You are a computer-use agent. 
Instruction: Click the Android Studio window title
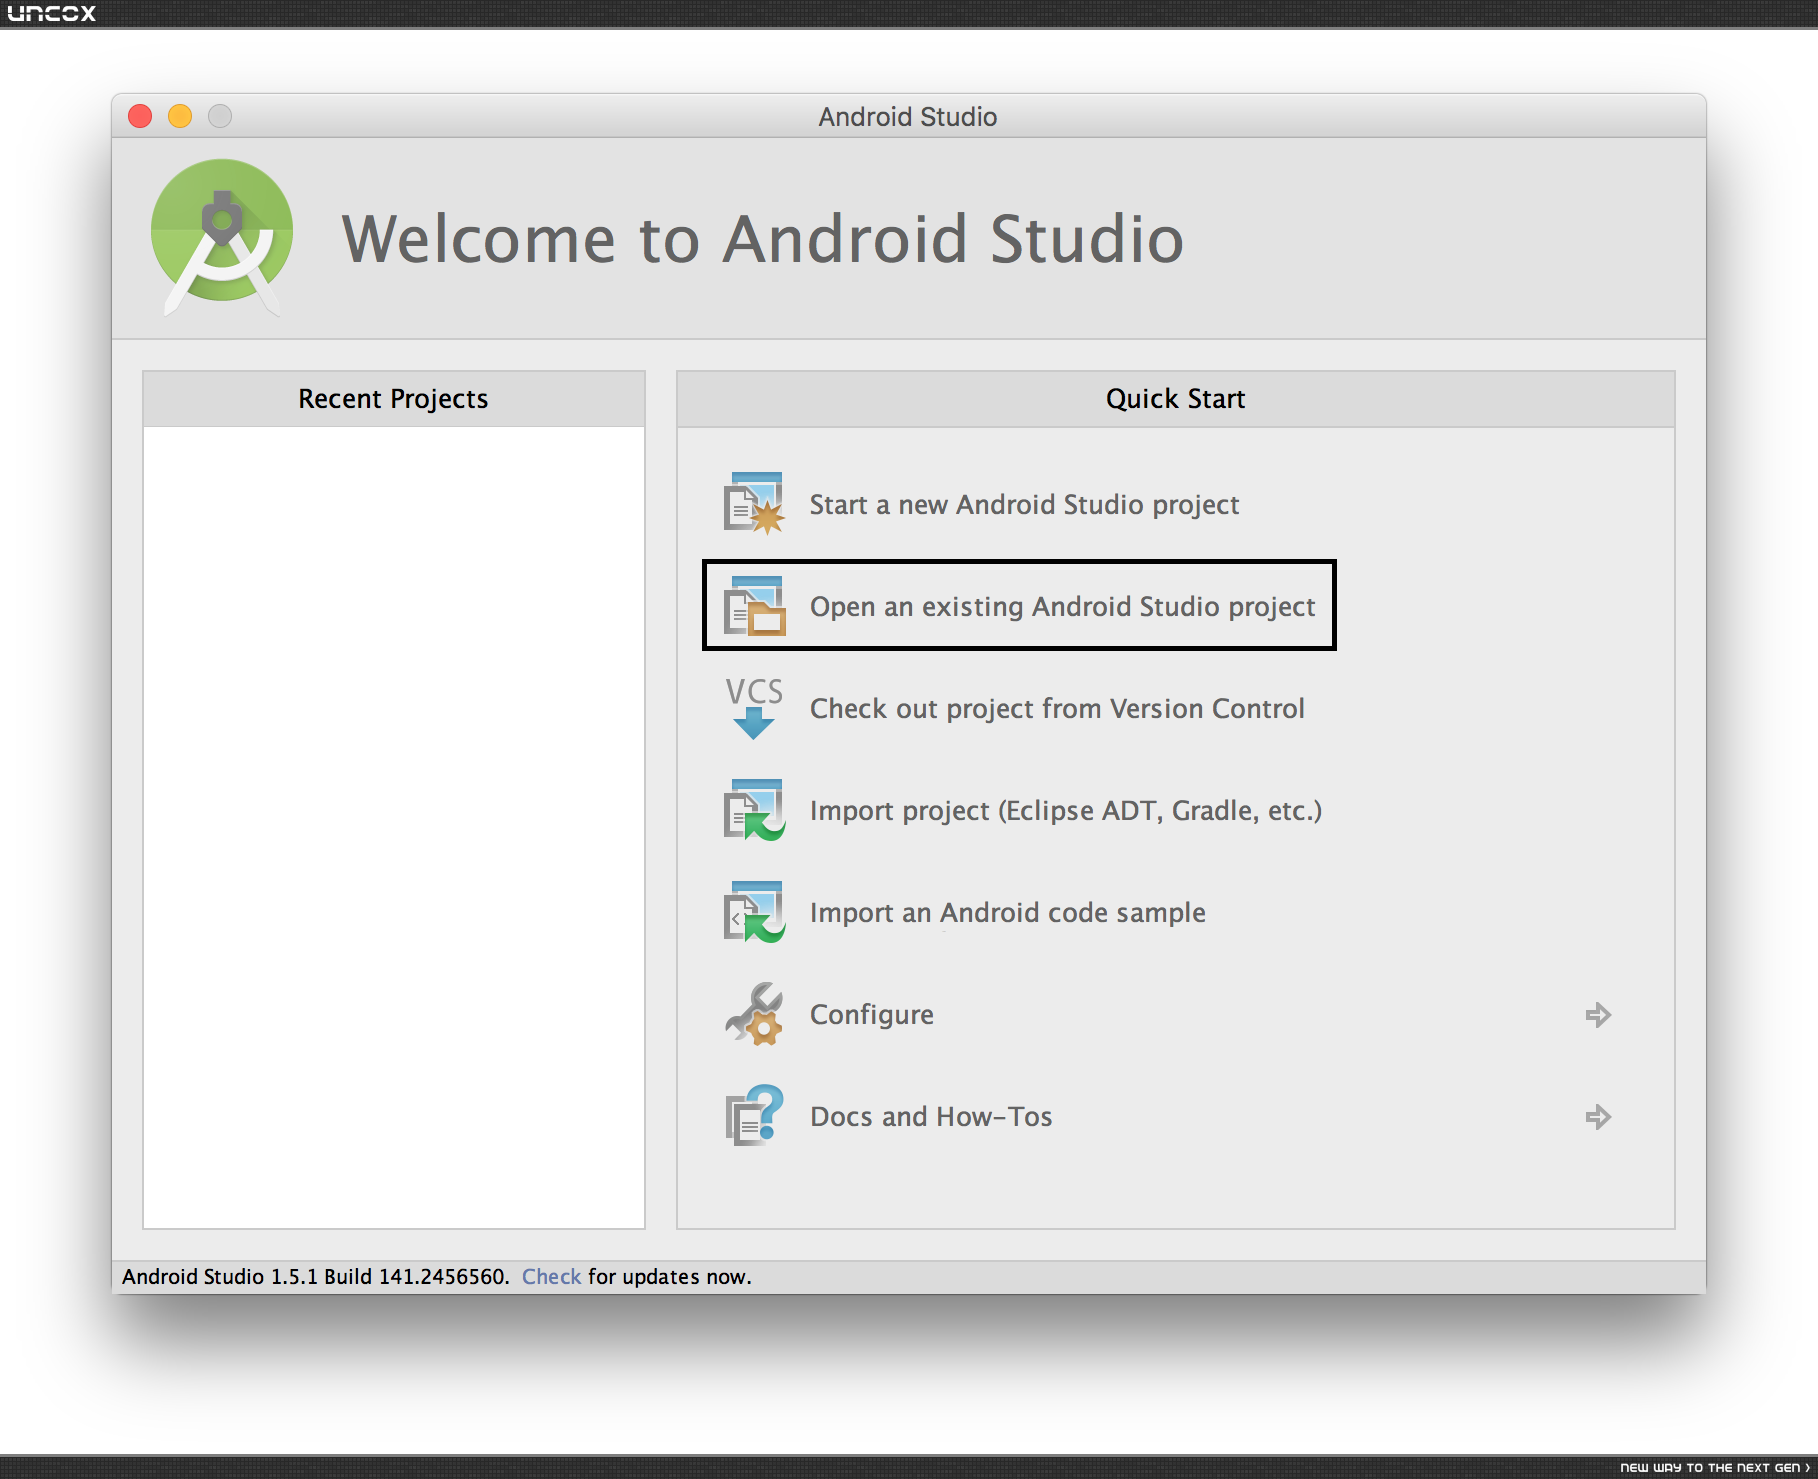pyautogui.click(x=908, y=117)
